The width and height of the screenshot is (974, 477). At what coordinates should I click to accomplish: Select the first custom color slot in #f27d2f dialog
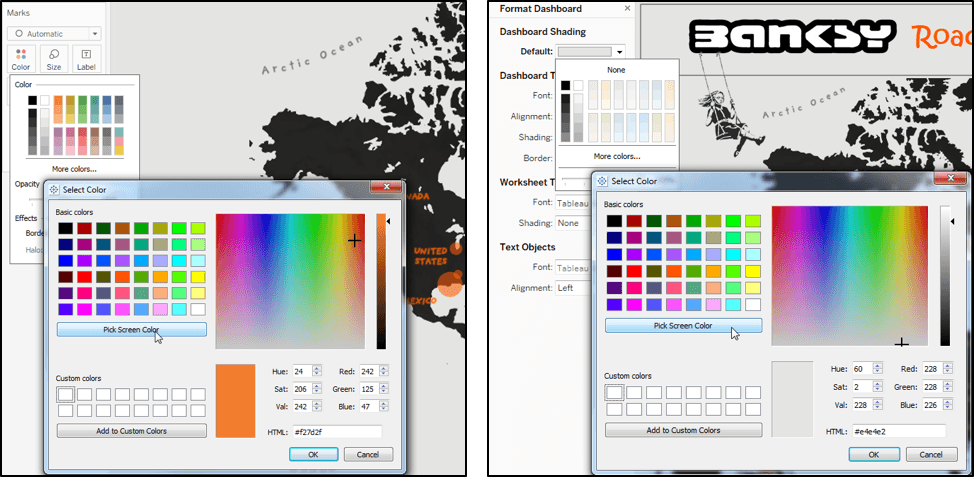[x=65, y=394]
